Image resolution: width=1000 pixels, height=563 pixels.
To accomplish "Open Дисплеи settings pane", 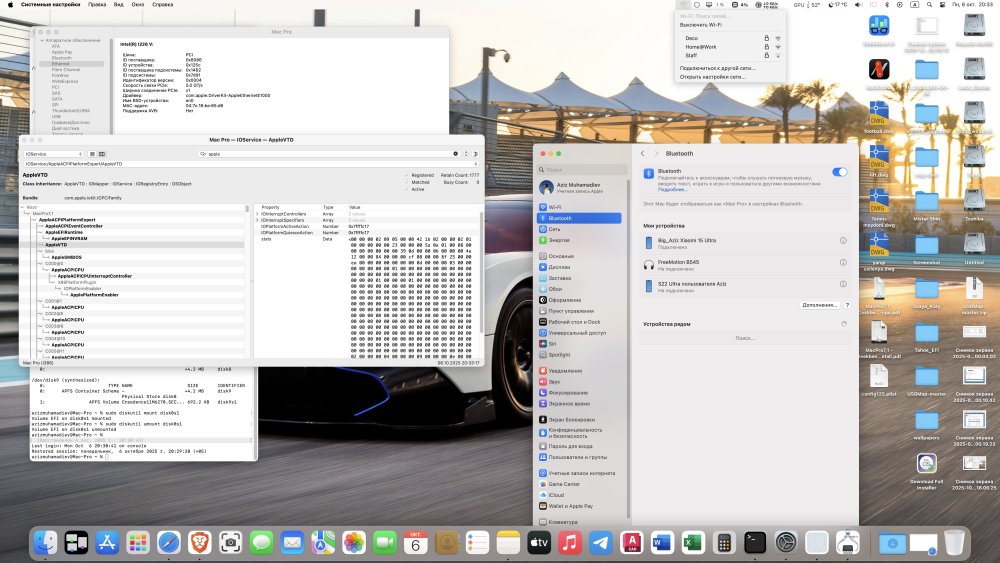I will click(579, 267).
